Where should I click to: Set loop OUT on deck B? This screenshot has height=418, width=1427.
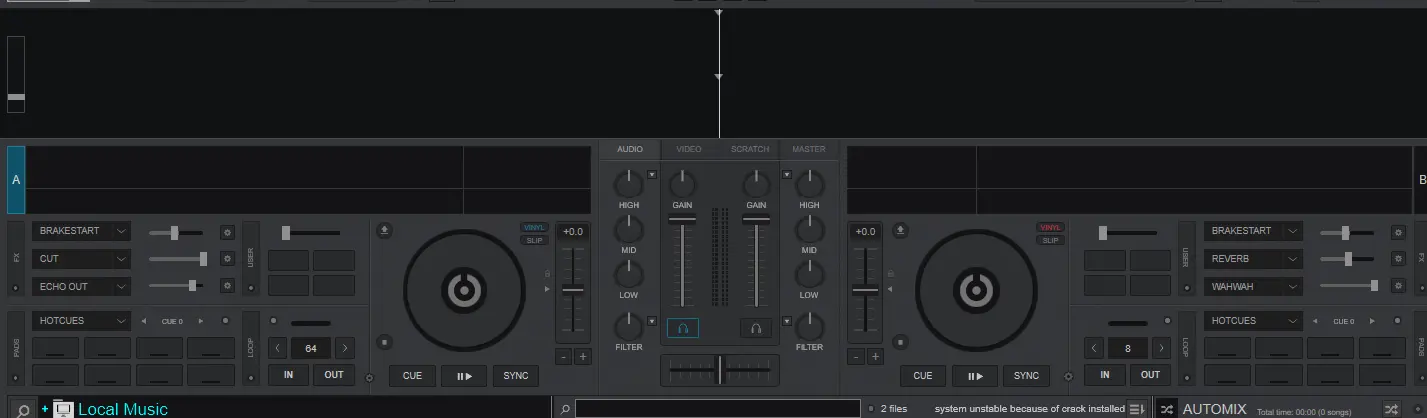[1151, 375]
